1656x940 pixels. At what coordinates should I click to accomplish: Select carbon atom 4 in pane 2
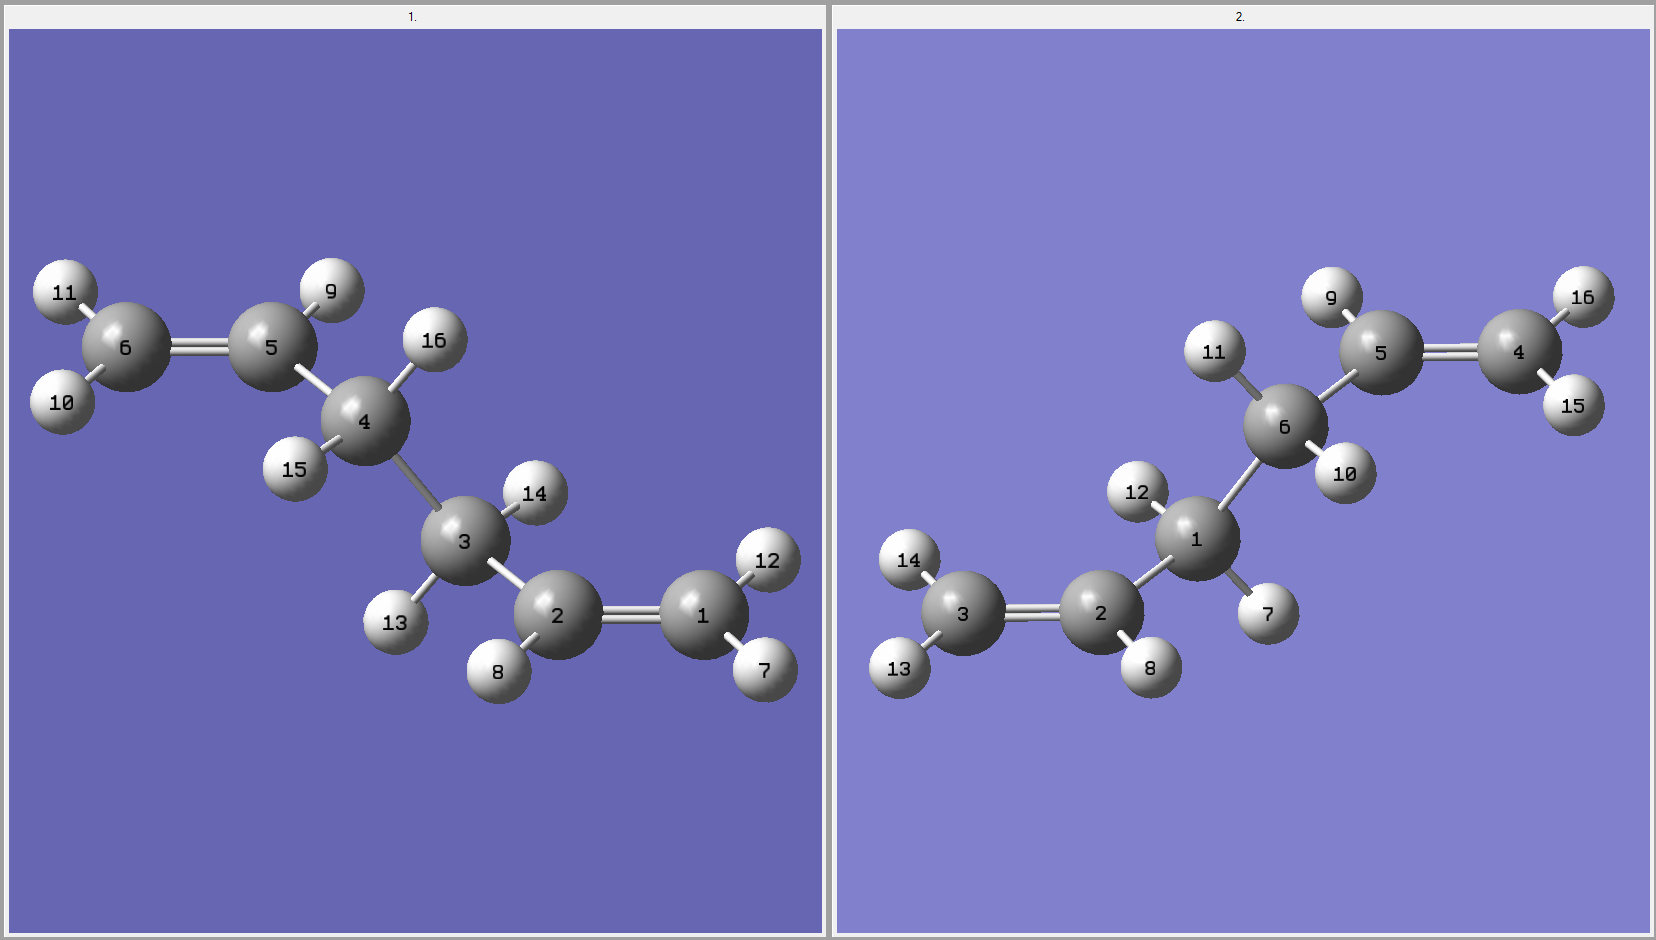(1520, 351)
